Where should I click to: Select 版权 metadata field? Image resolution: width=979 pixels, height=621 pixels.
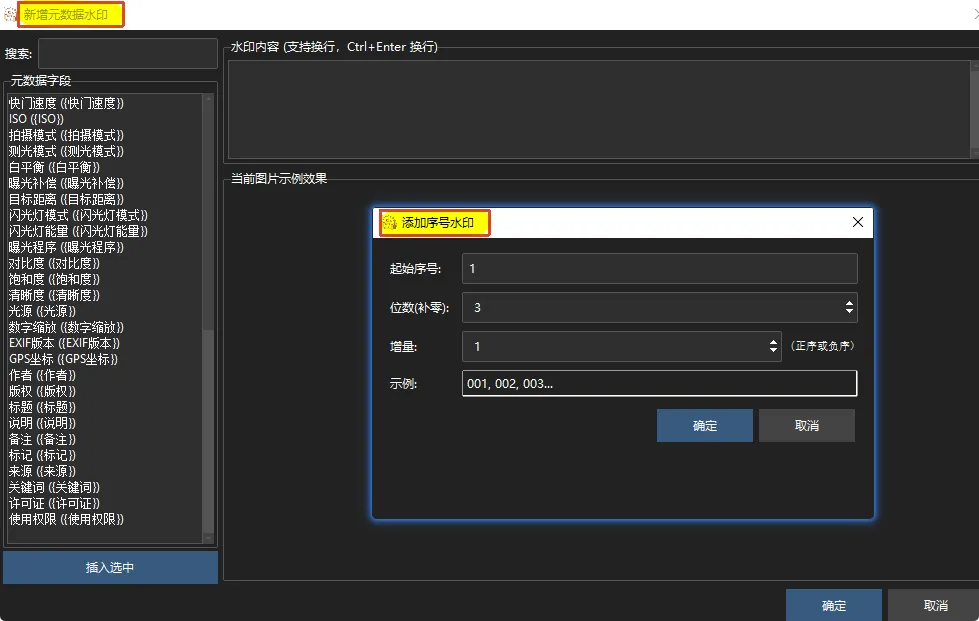point(42,391)
